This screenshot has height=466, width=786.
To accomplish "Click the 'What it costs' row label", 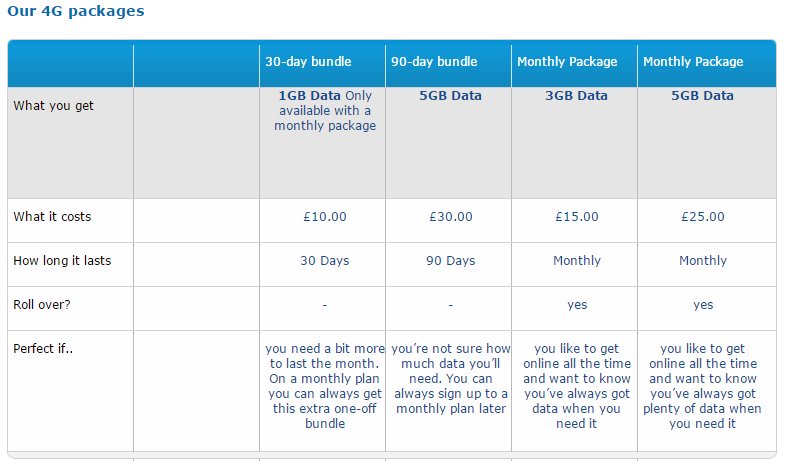I will click(52, 217).
